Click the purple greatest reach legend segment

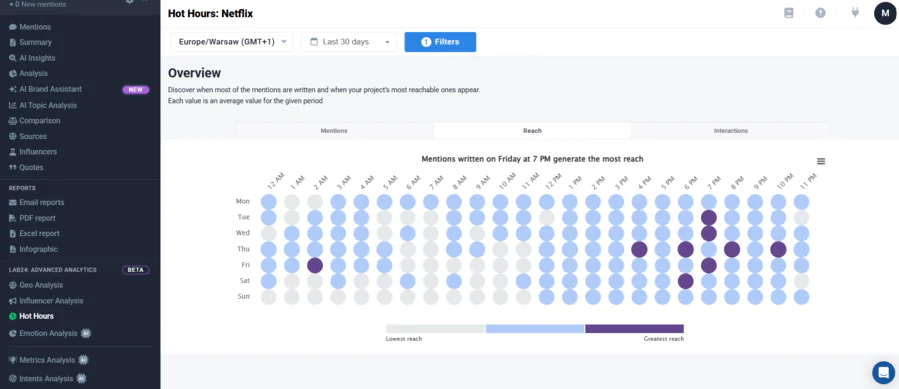634,329
